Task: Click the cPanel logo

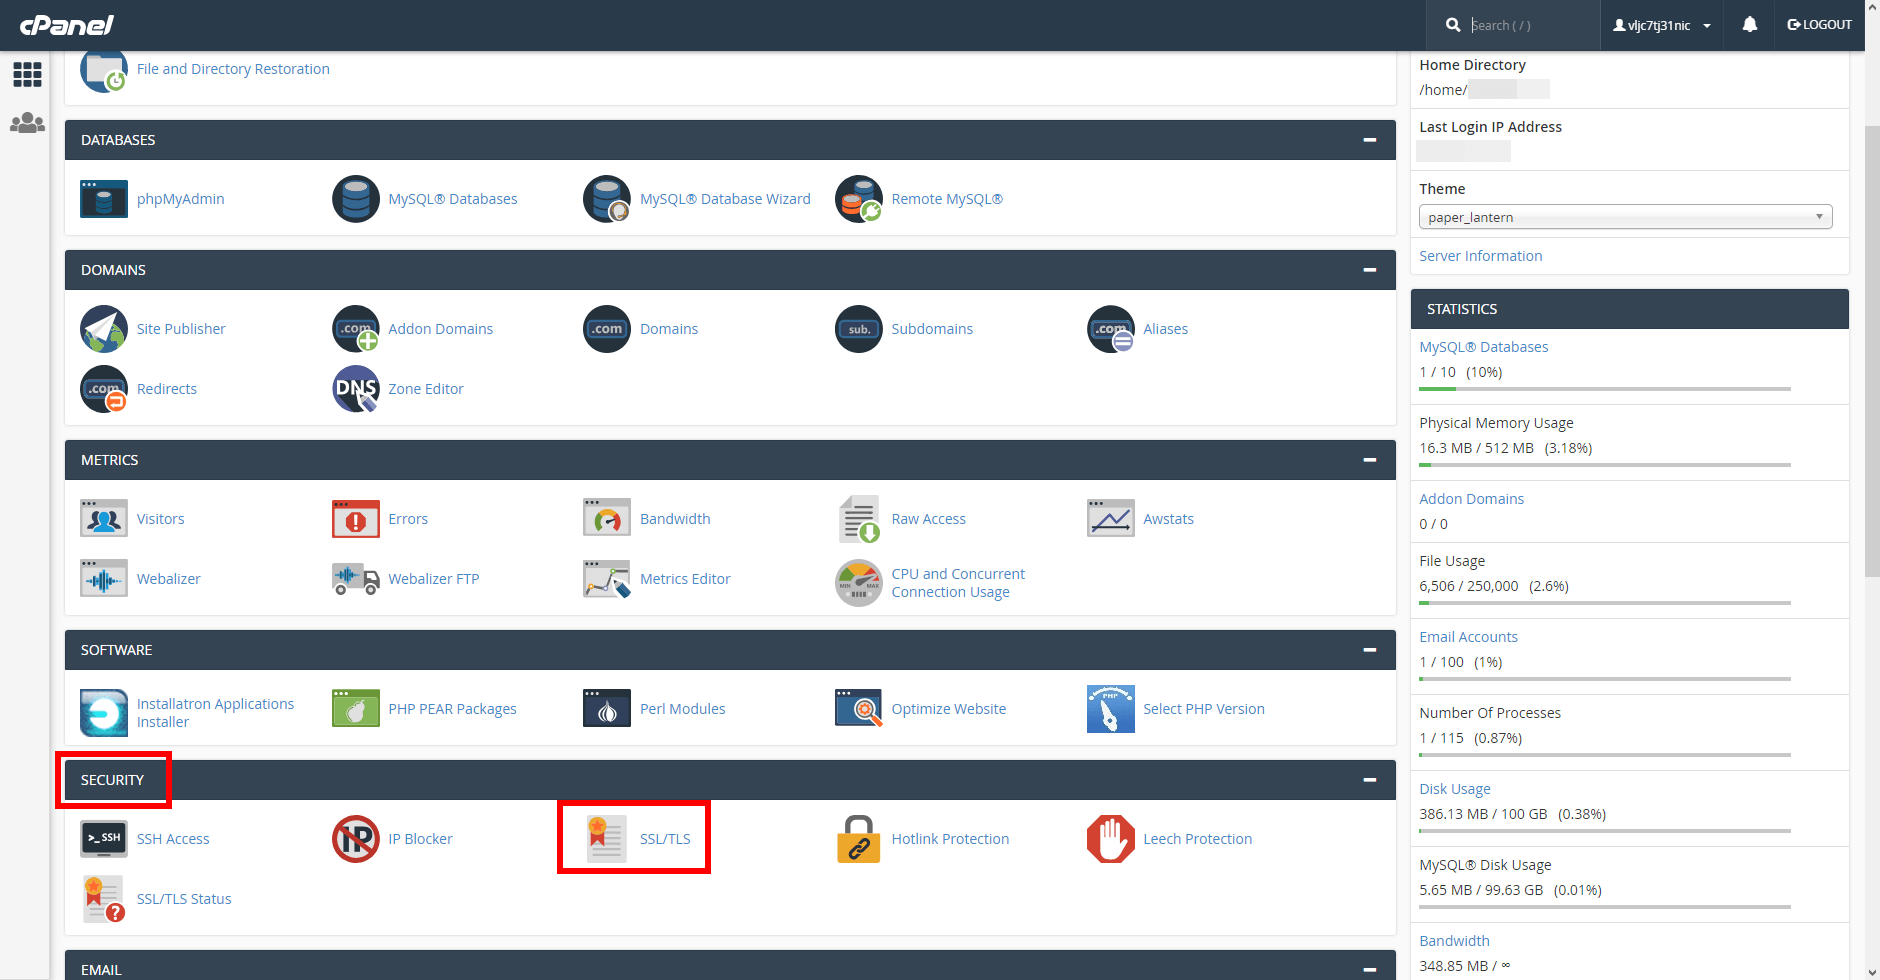Action: click(67, 25)
